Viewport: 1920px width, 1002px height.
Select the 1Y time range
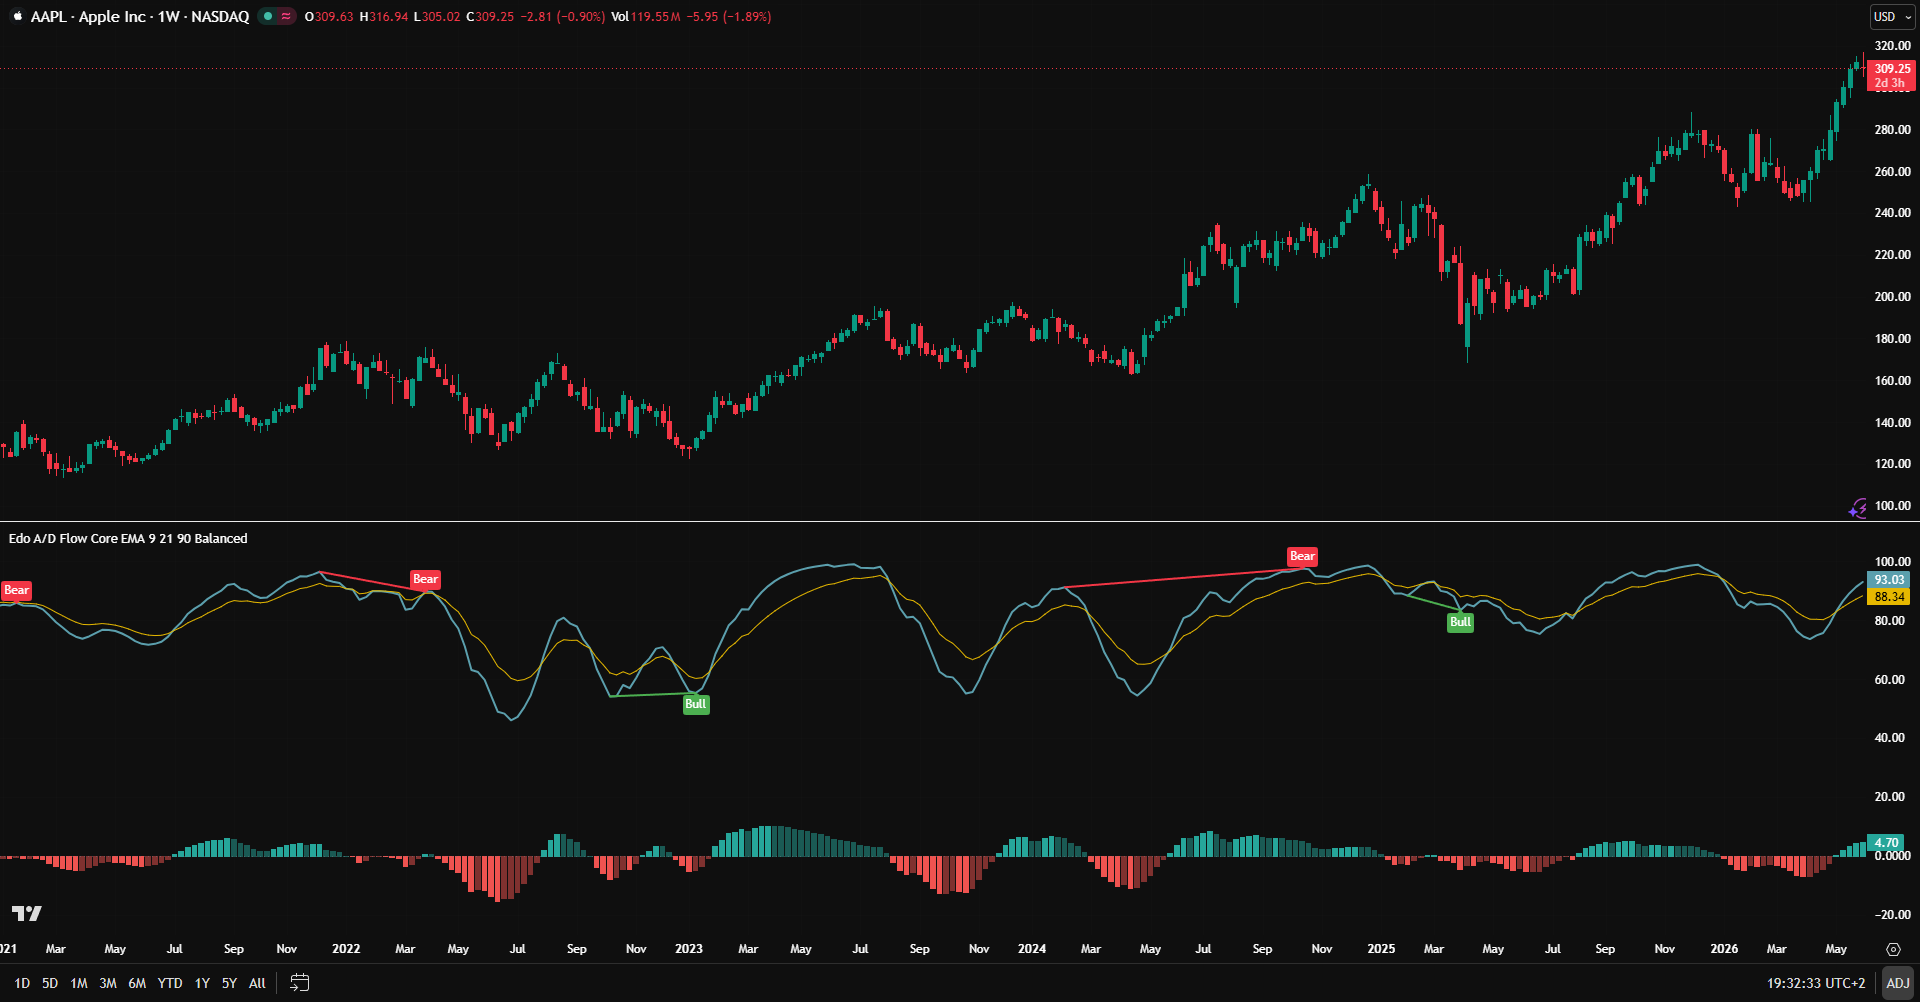tap(202, 983)
